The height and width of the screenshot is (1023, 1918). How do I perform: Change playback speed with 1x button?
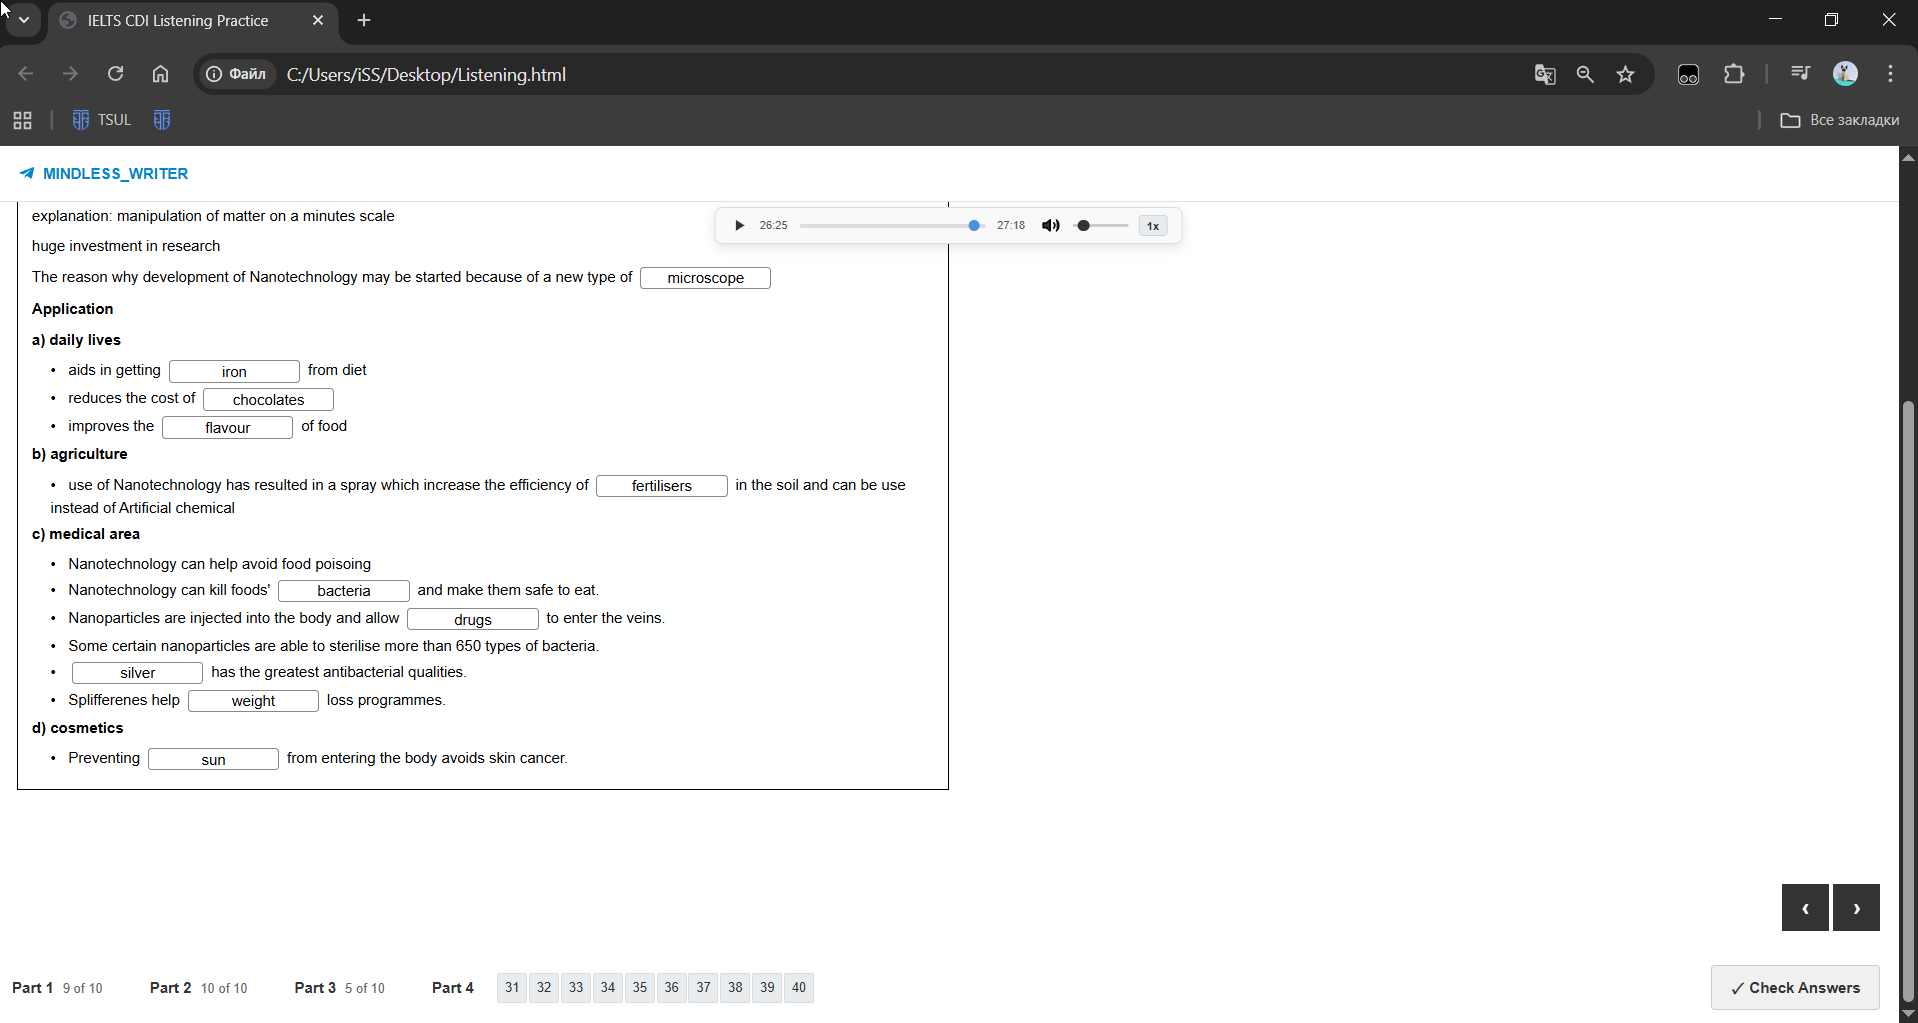(x=1153, y=226)
